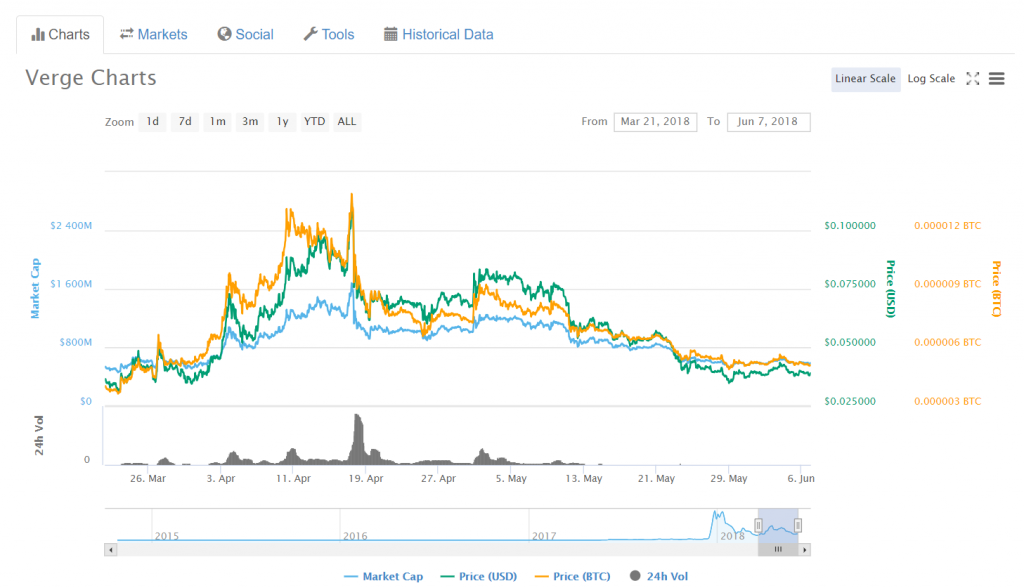Click the 5. May axis label
This screenshot has width=1024, height=588.
point(511,478)
